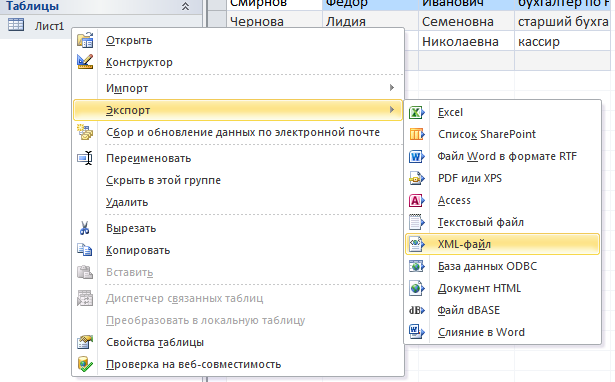Screen dimensions: 615x382
Task: Export to База данных ODBC
Action: 502,266
